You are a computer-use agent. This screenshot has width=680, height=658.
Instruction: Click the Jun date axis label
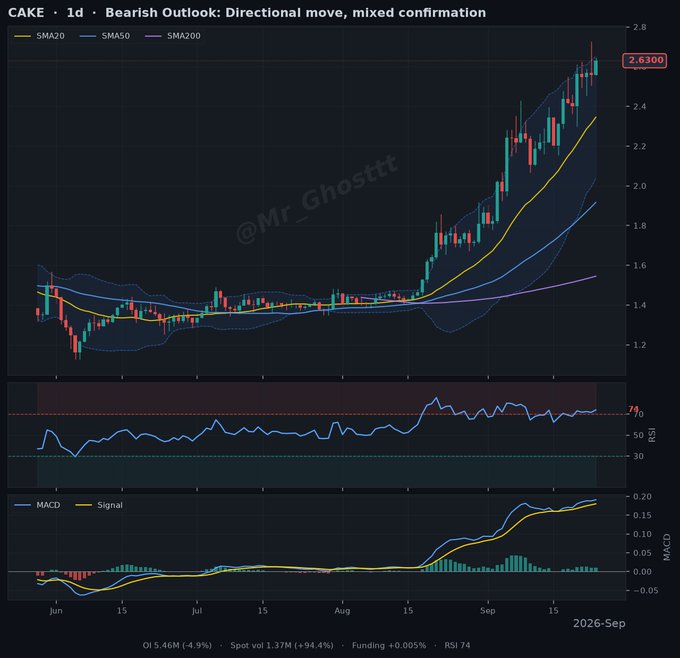(x=56, y=611)
